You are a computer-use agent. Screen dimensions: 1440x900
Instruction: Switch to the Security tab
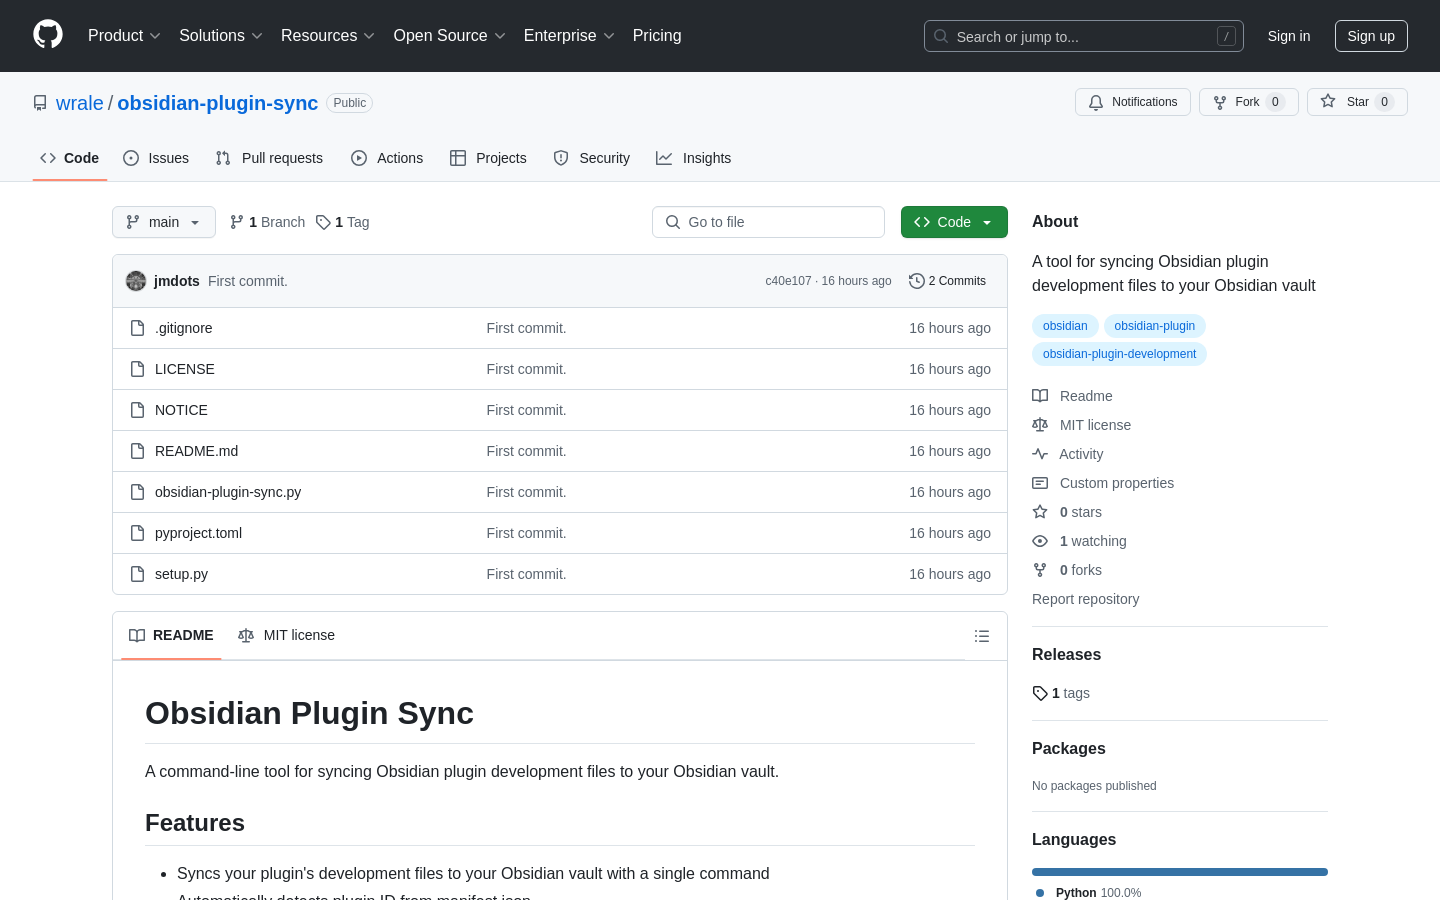(x=592, y=158)
